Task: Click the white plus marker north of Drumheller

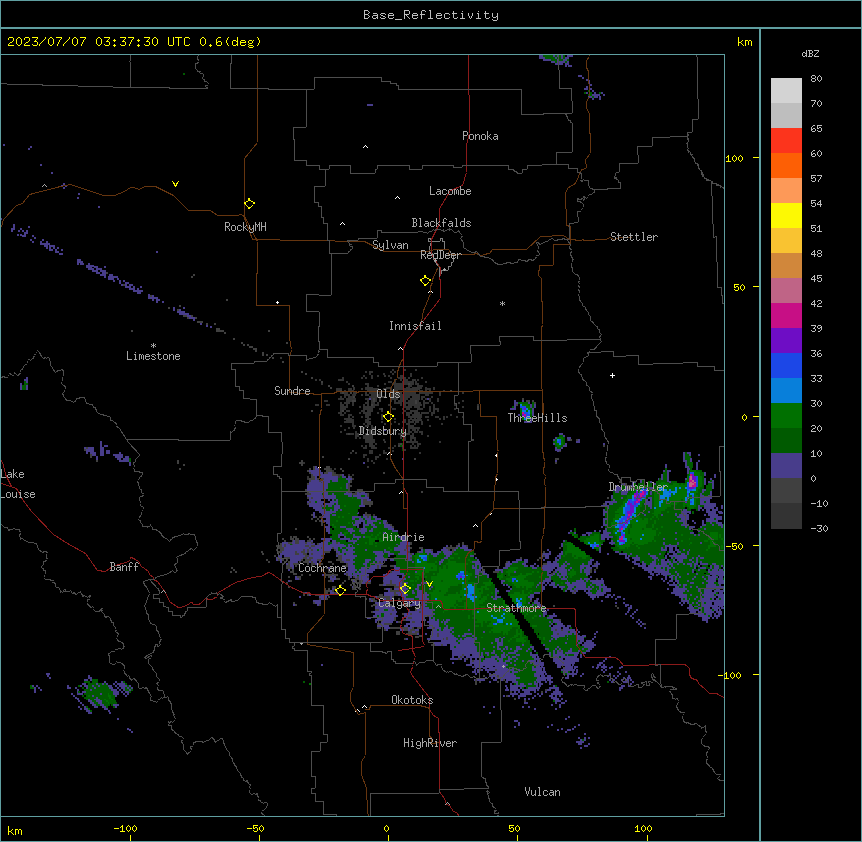Action: 612,375
